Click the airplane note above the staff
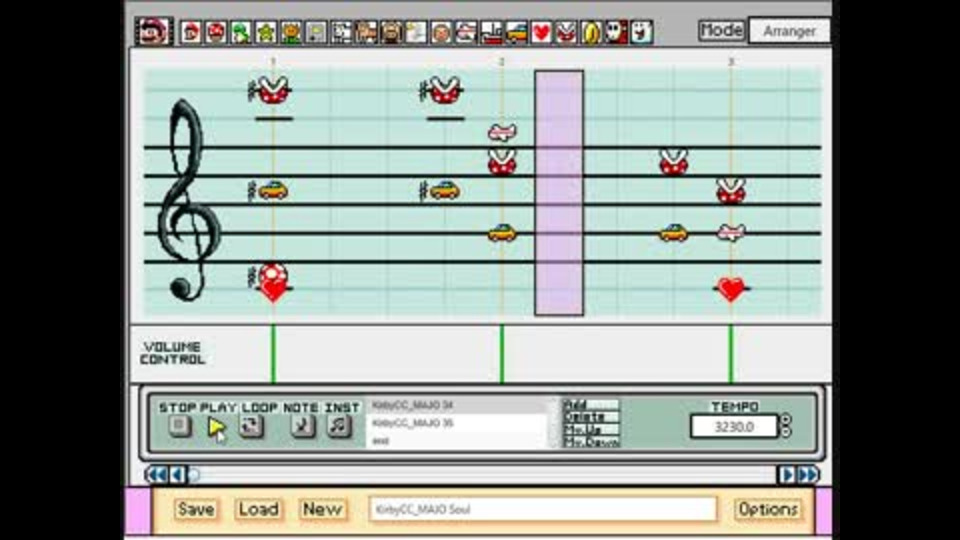Viewport: 960px width, 540px height. point(502,132)
